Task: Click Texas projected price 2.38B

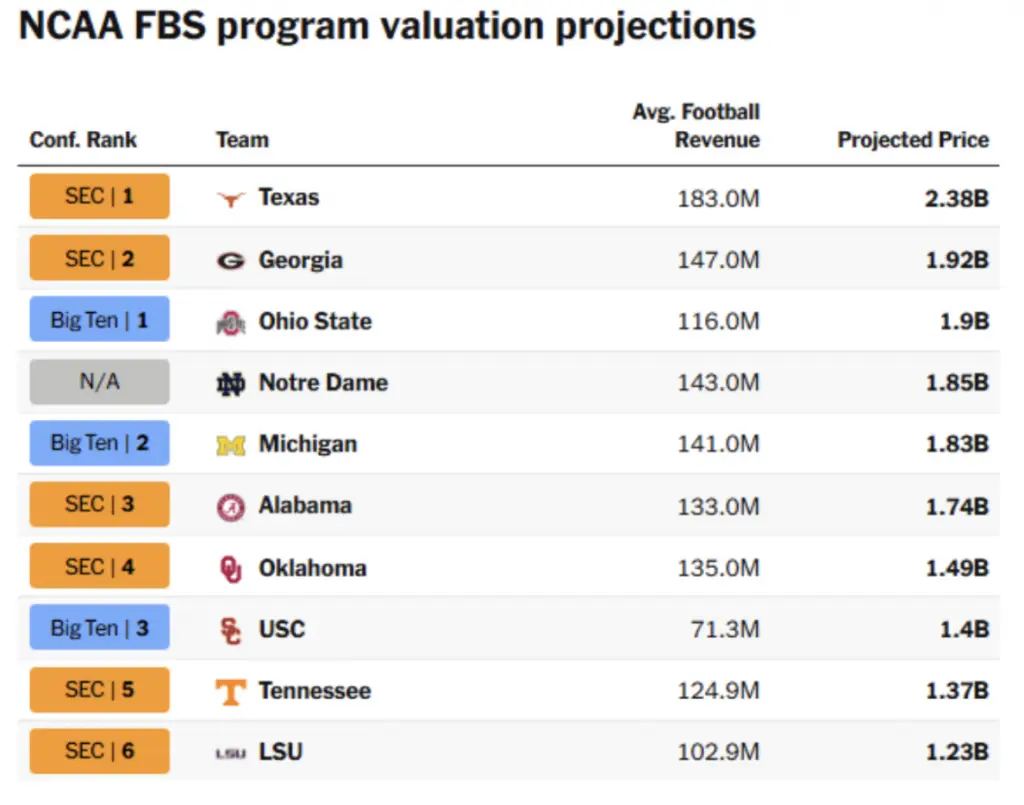Action: click(956, 198)
